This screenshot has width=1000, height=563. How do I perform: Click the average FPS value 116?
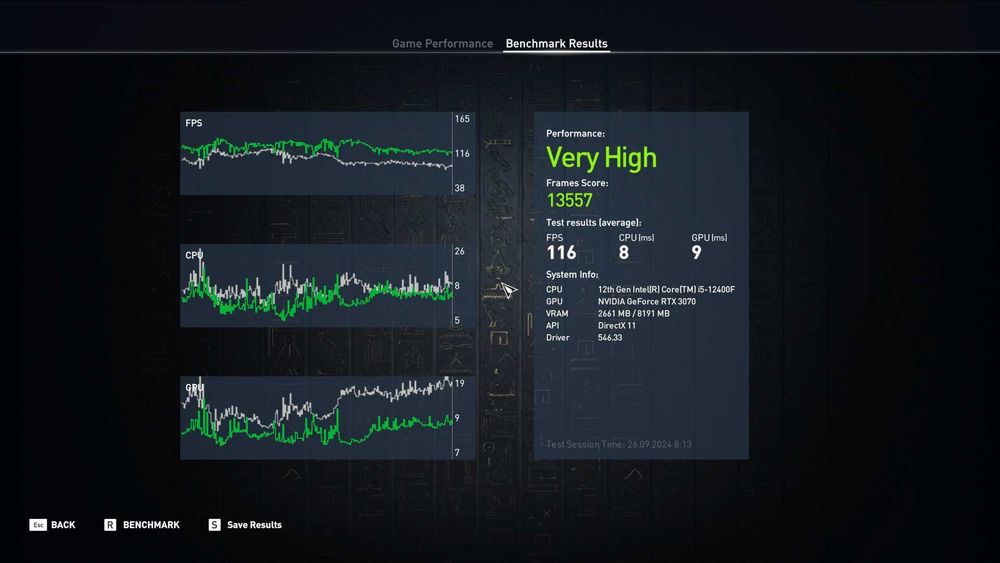pyautogui.click(x=561, y=252)
